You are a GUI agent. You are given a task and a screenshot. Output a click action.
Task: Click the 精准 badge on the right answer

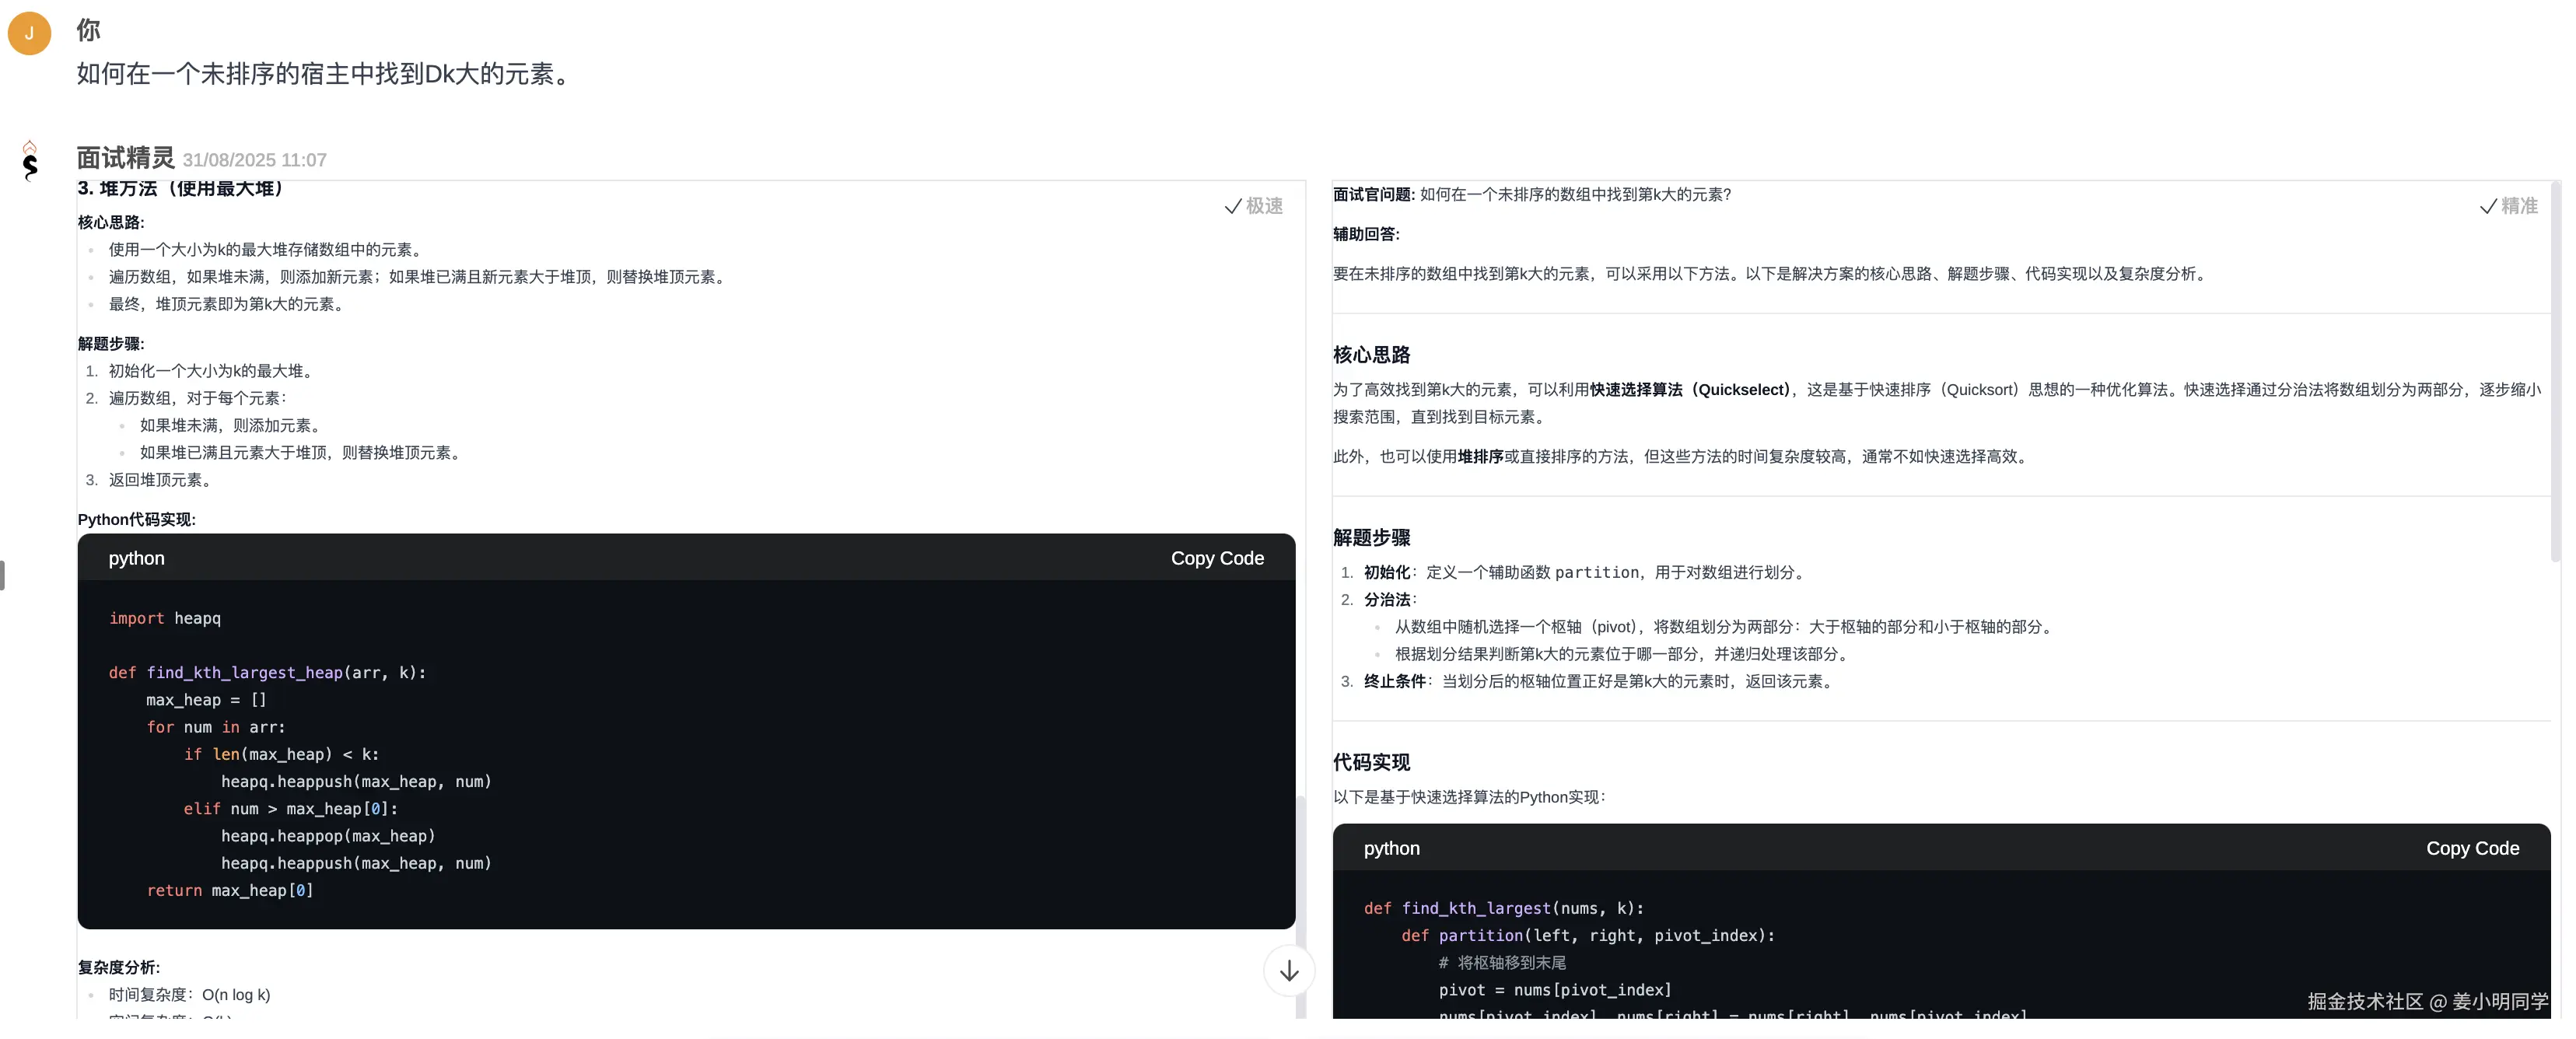click(2521, 206)
